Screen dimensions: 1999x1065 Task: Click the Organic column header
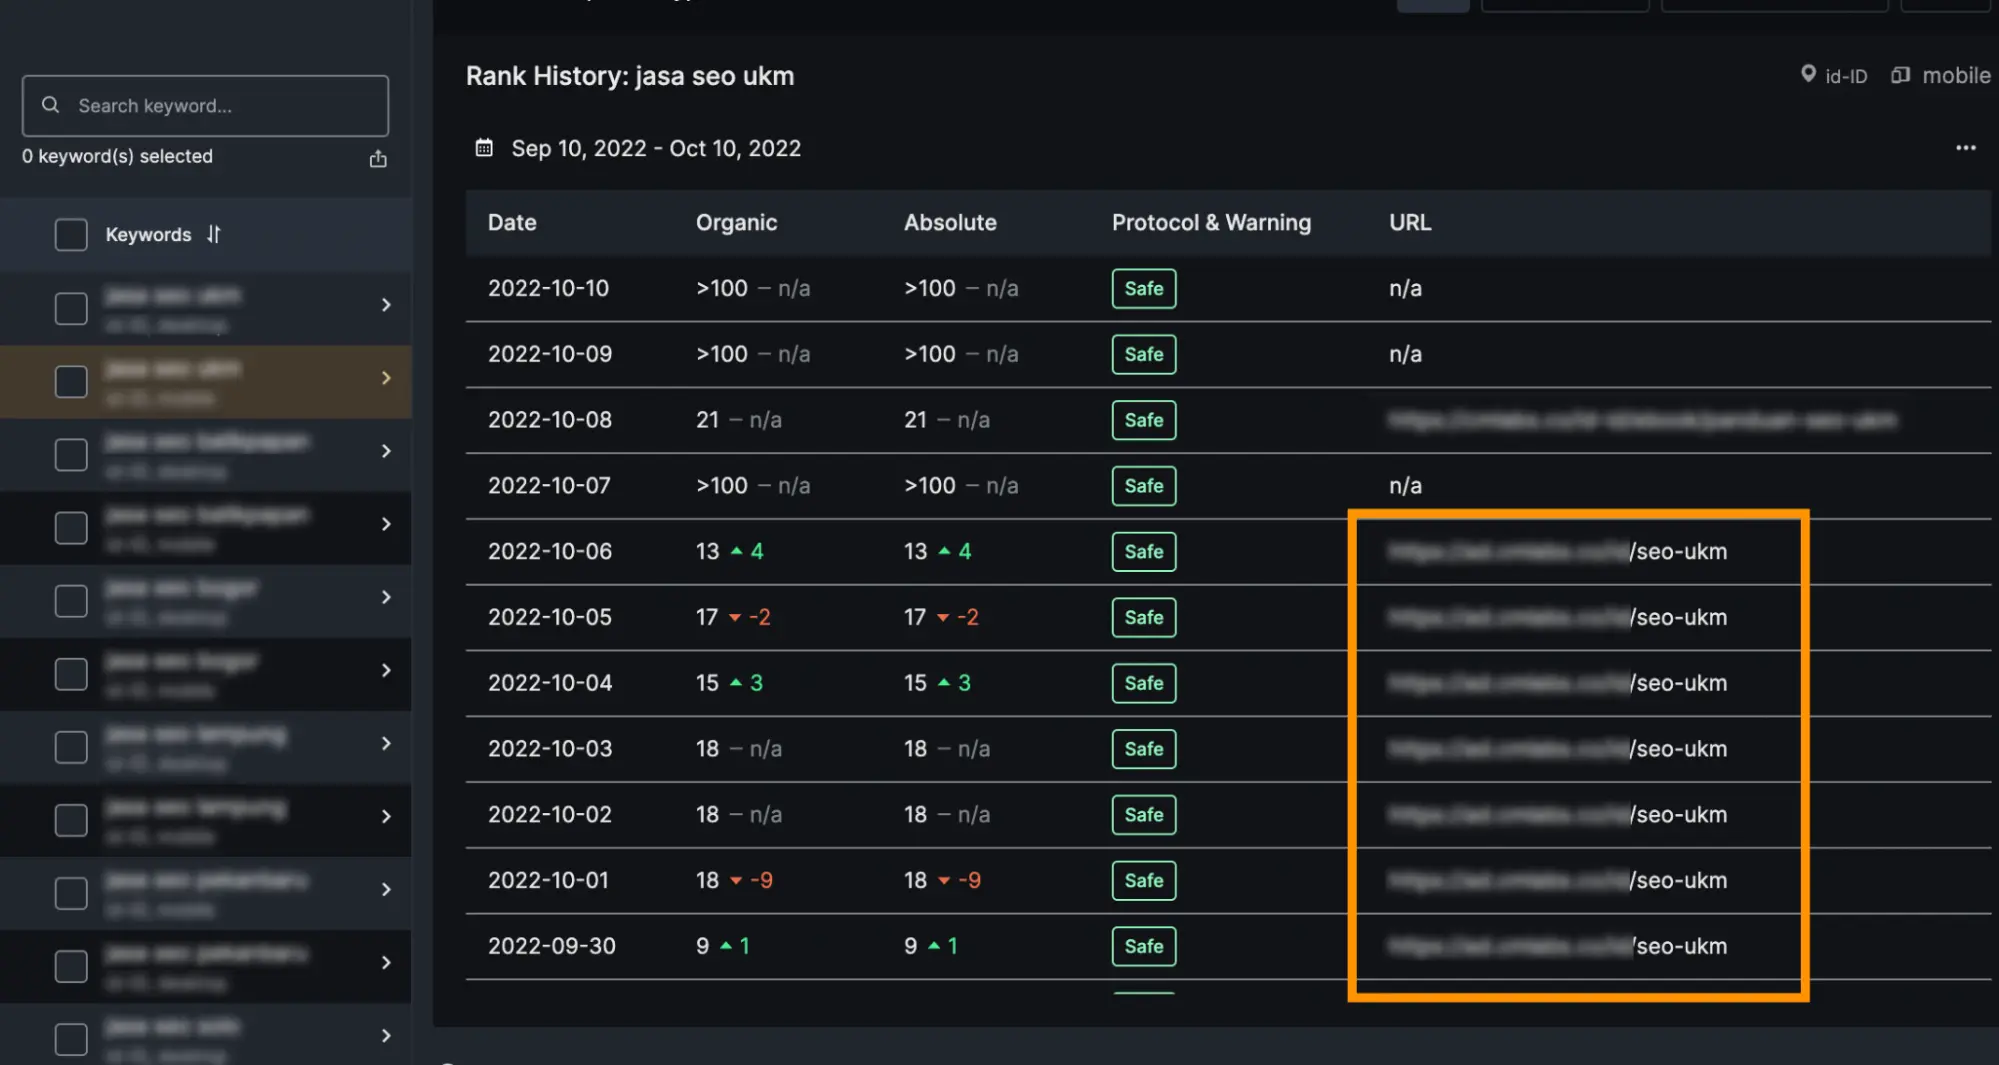736,222
